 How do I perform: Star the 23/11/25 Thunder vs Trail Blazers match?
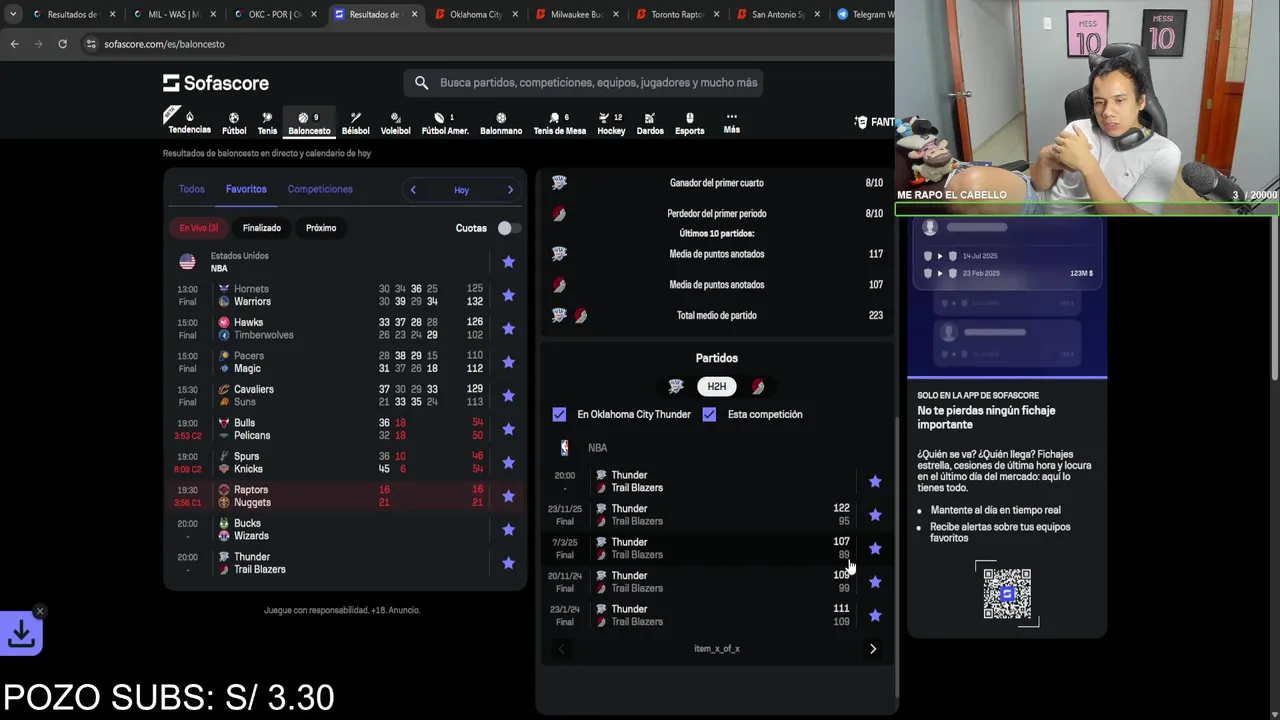tap(875, 515)
